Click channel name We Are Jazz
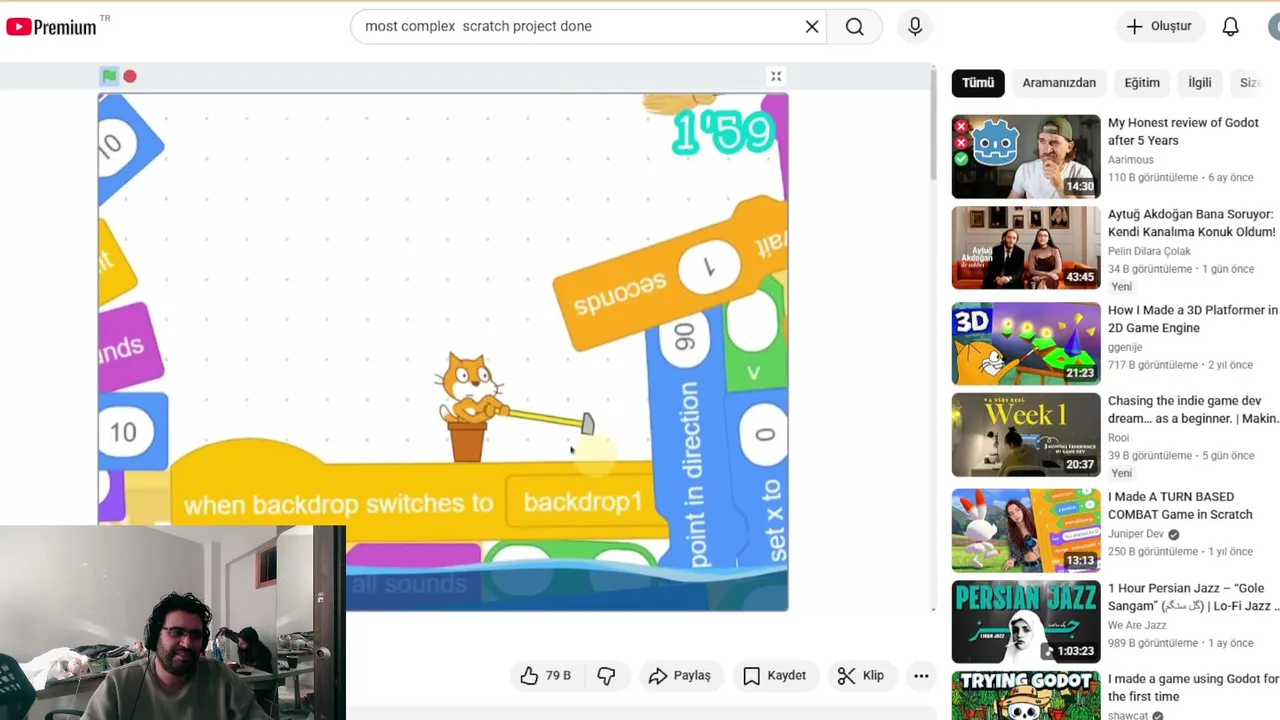 coord(1137,626)
